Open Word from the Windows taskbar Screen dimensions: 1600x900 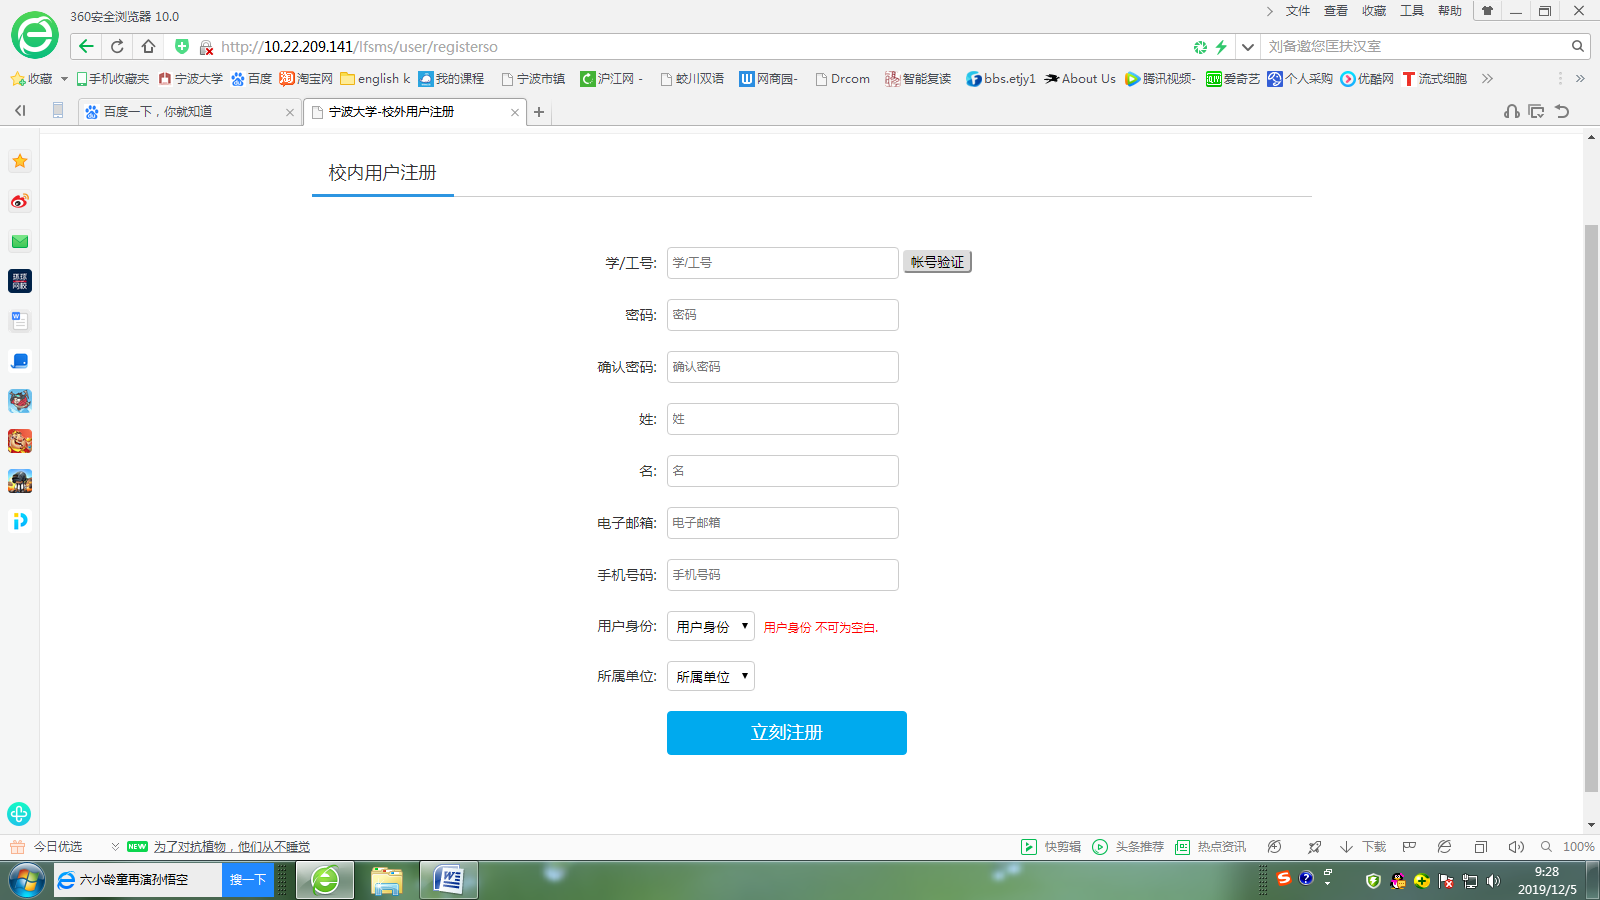coord(449,880)
